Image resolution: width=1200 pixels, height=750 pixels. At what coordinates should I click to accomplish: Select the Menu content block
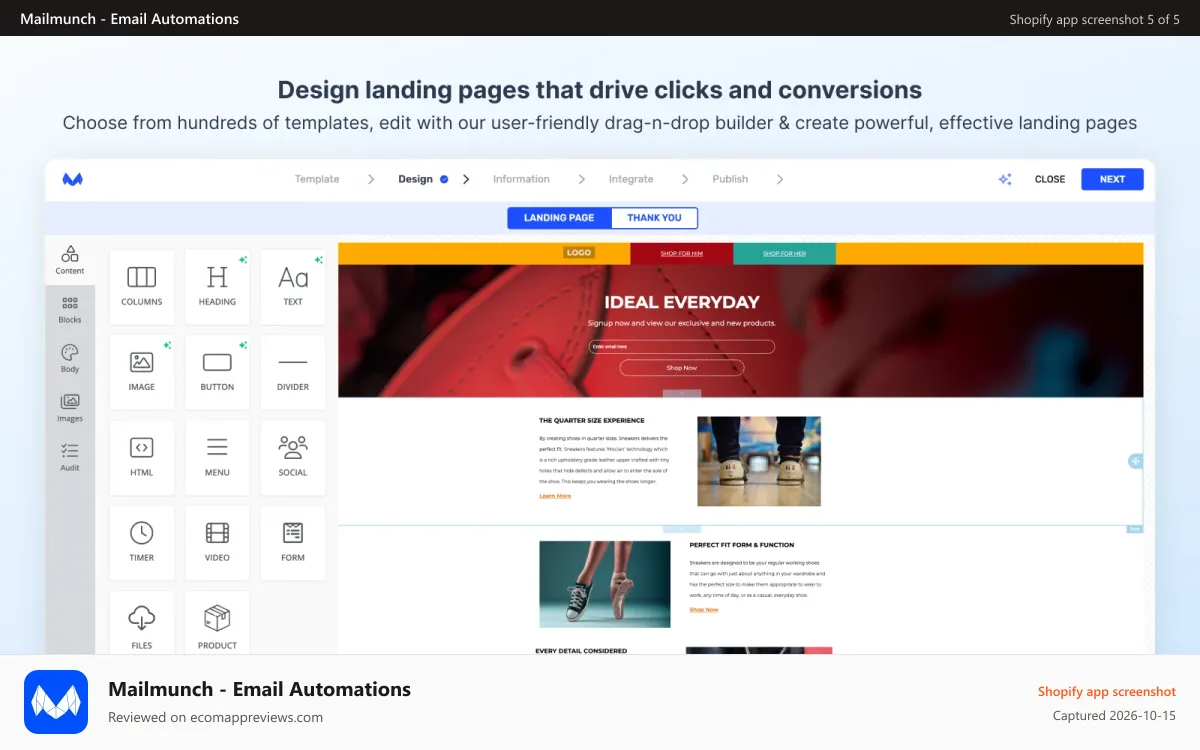[x=217, y=458]
